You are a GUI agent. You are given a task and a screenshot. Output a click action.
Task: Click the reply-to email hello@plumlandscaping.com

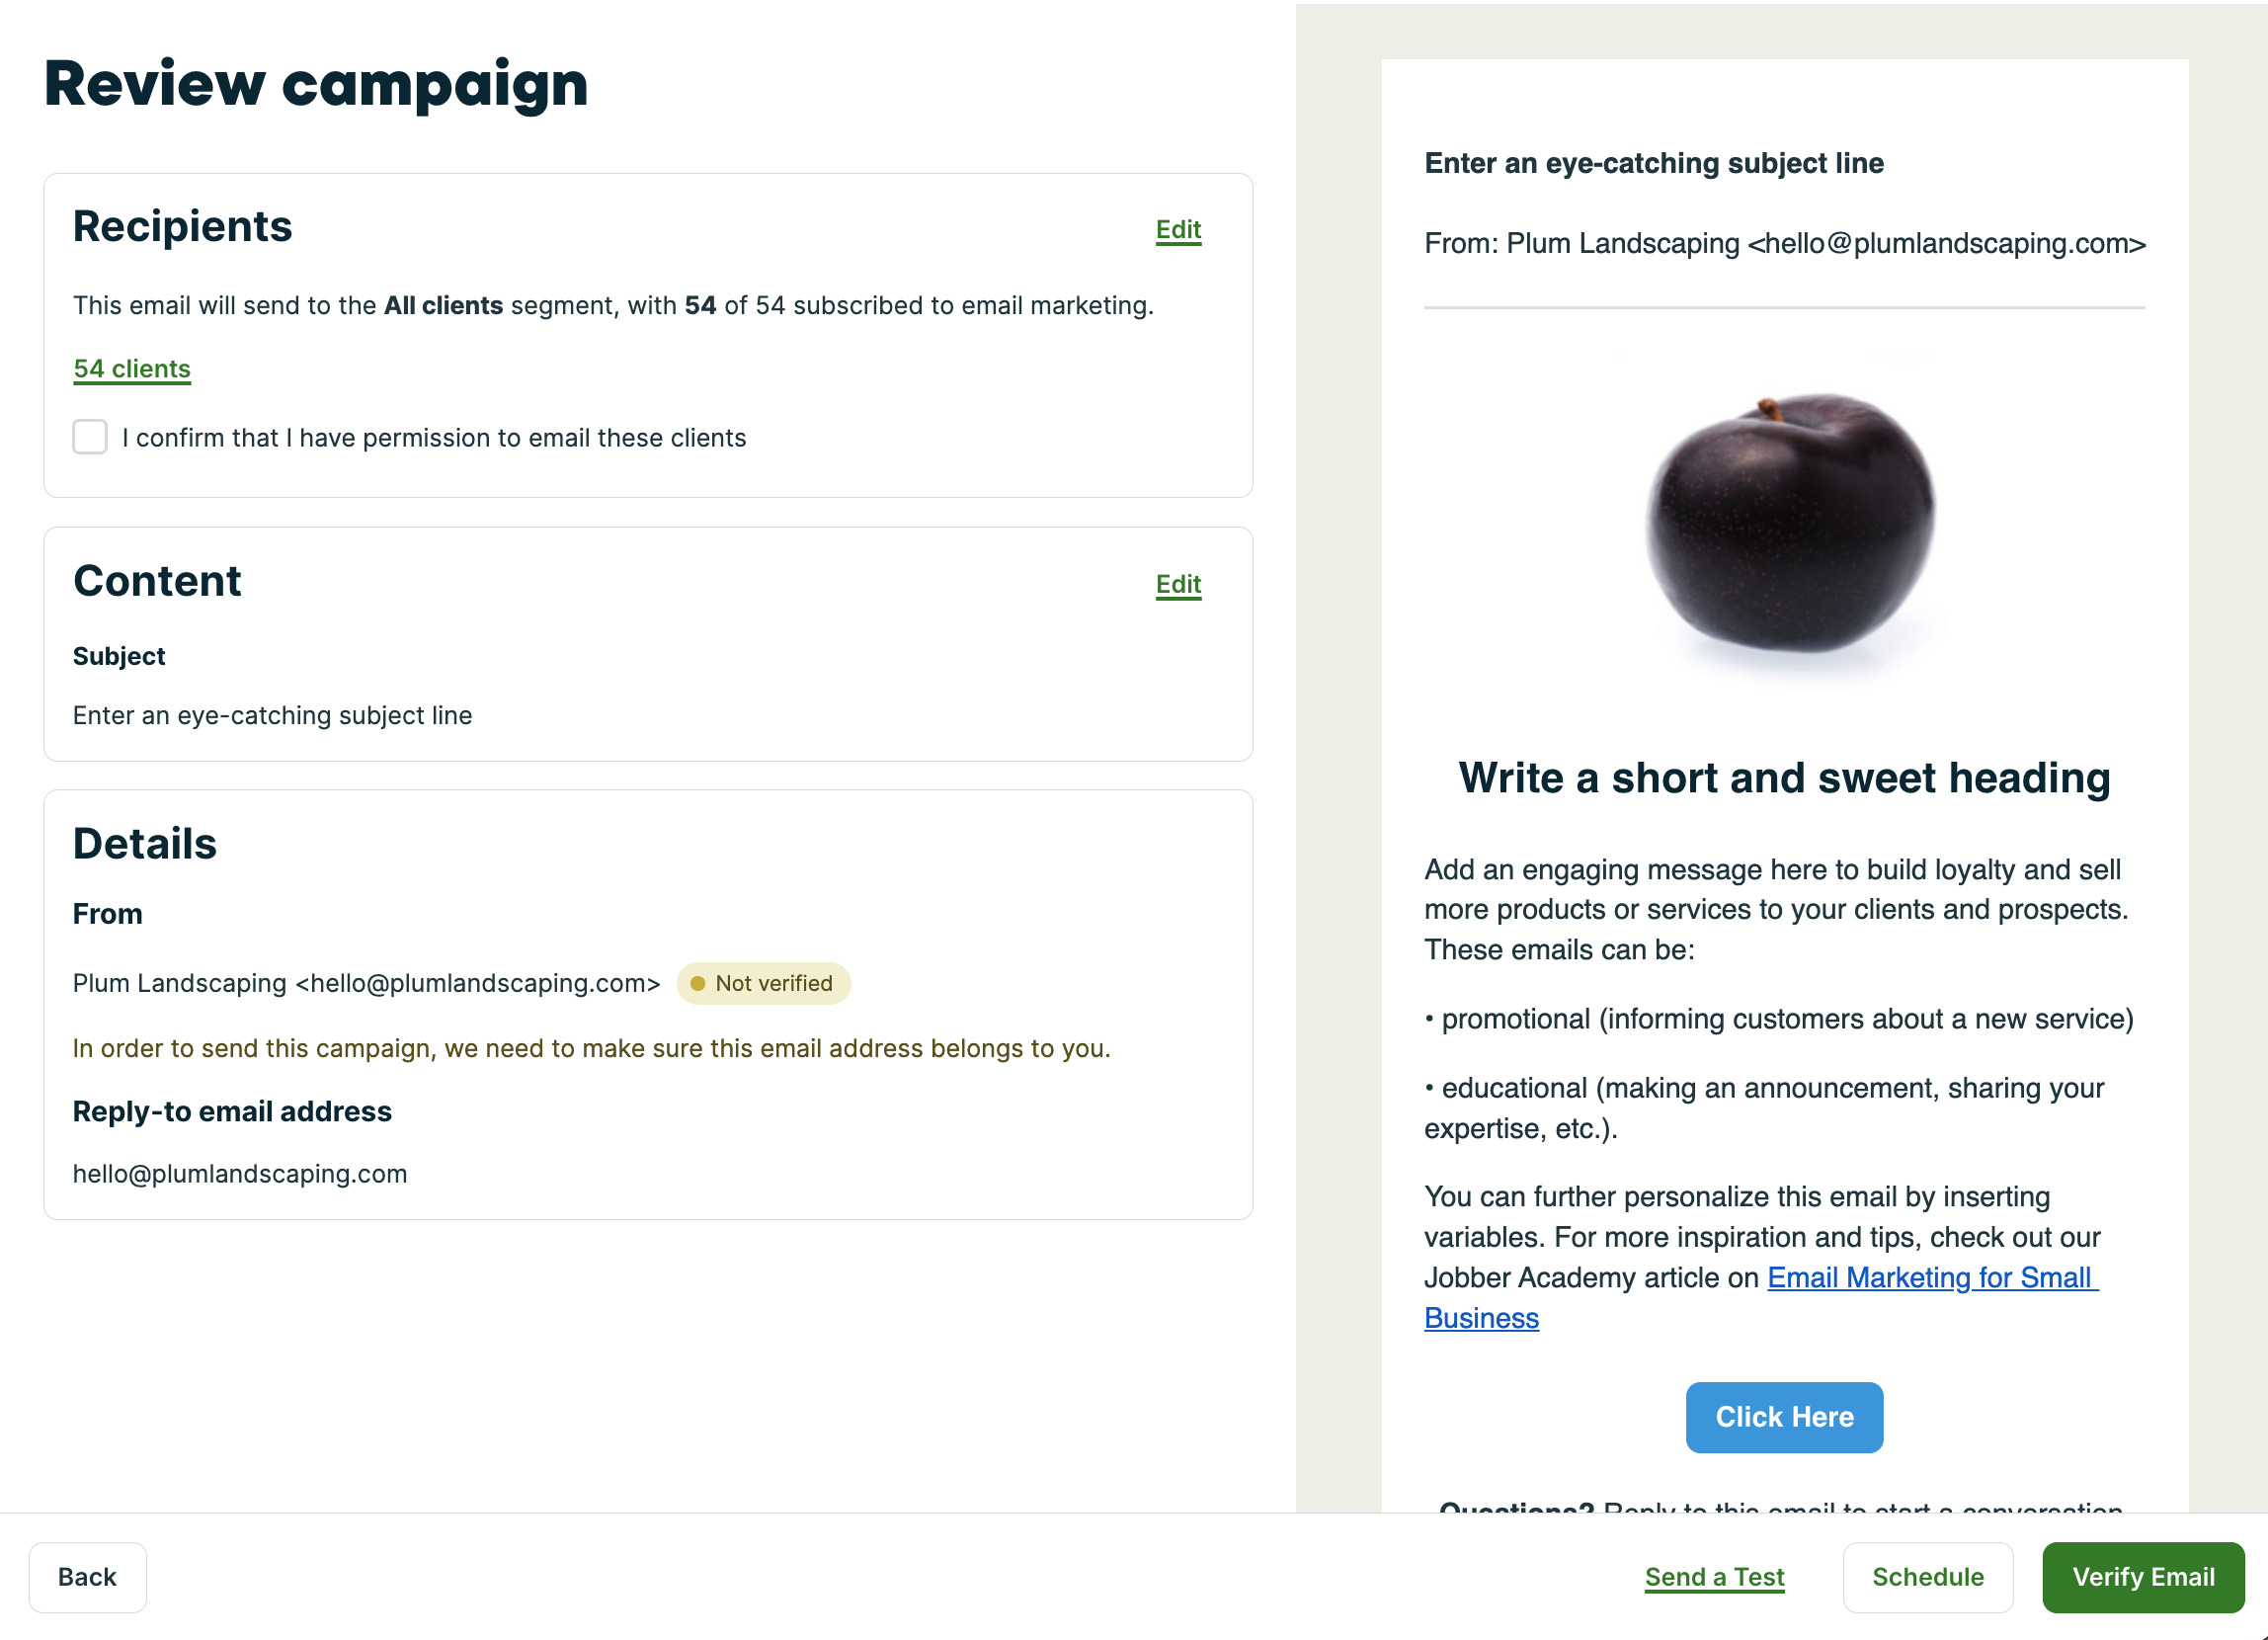pyautogui.click(x=240, y=1173)
